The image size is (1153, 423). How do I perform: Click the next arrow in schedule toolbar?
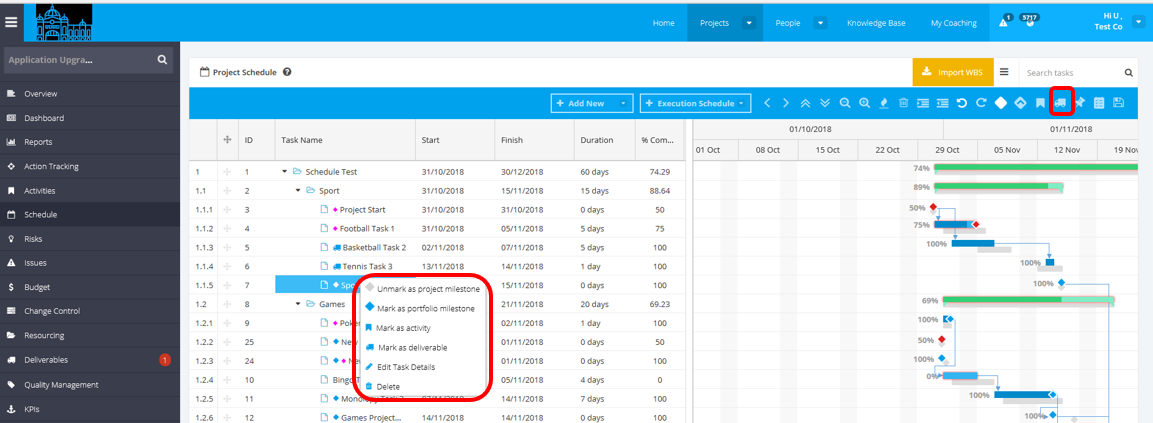coord(786,103)
